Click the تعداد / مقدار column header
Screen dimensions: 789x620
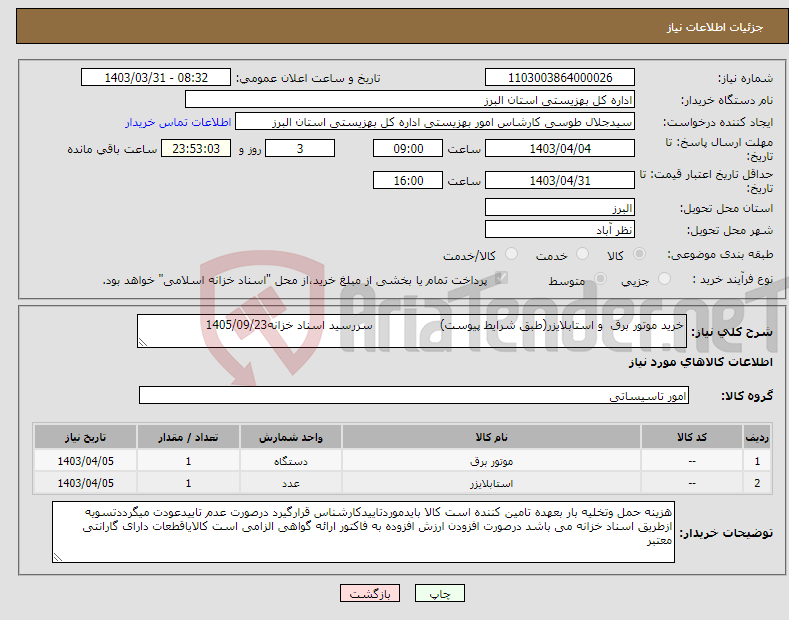[x=188, y=437]
